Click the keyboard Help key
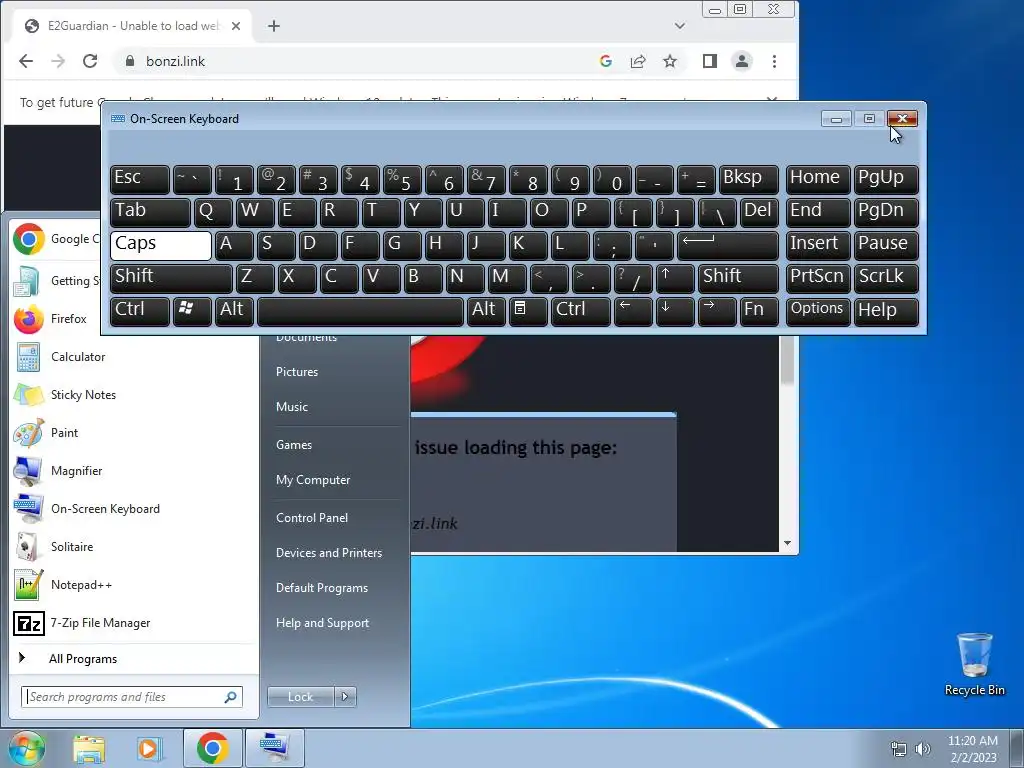Image resolution: width=1024 pixels, height=768 pixels. (886, 312)
